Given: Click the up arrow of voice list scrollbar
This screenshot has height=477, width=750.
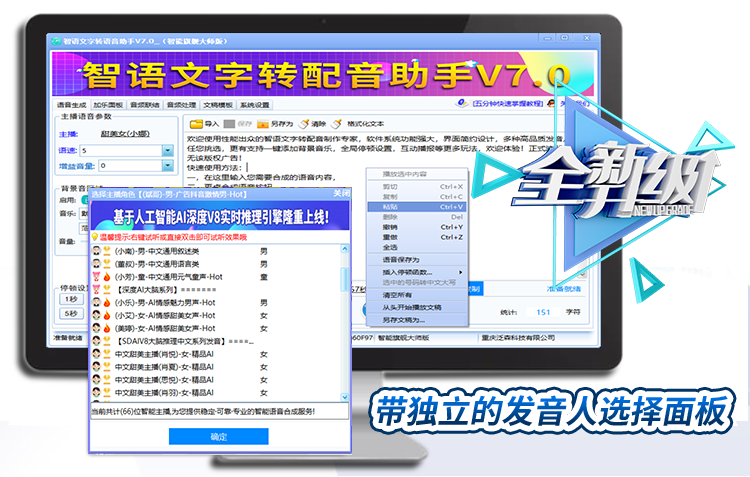Looking at the screenshot, I should (x=344, y=249).
